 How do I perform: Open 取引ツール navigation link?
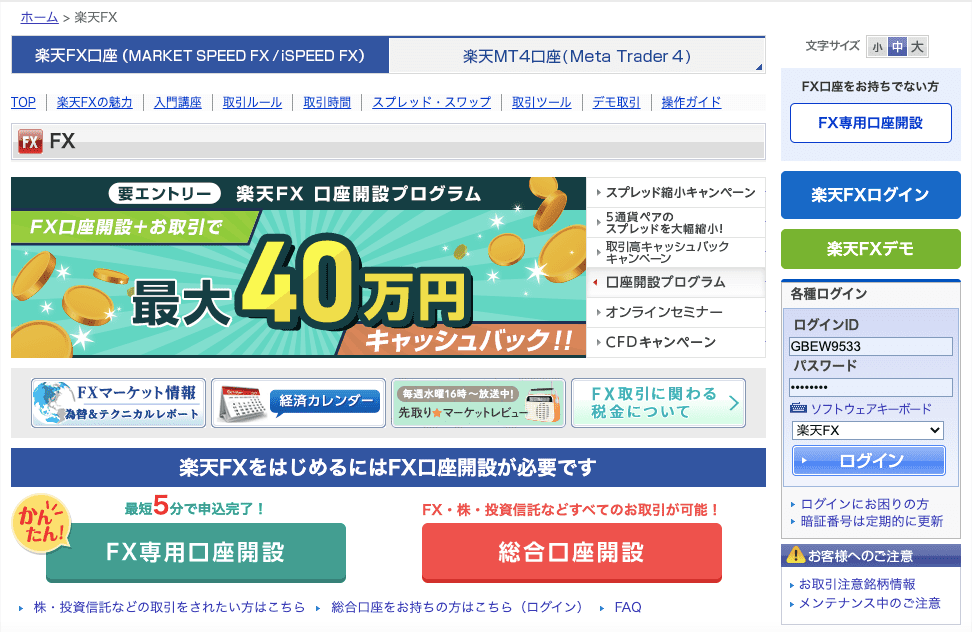click(542, 102)
